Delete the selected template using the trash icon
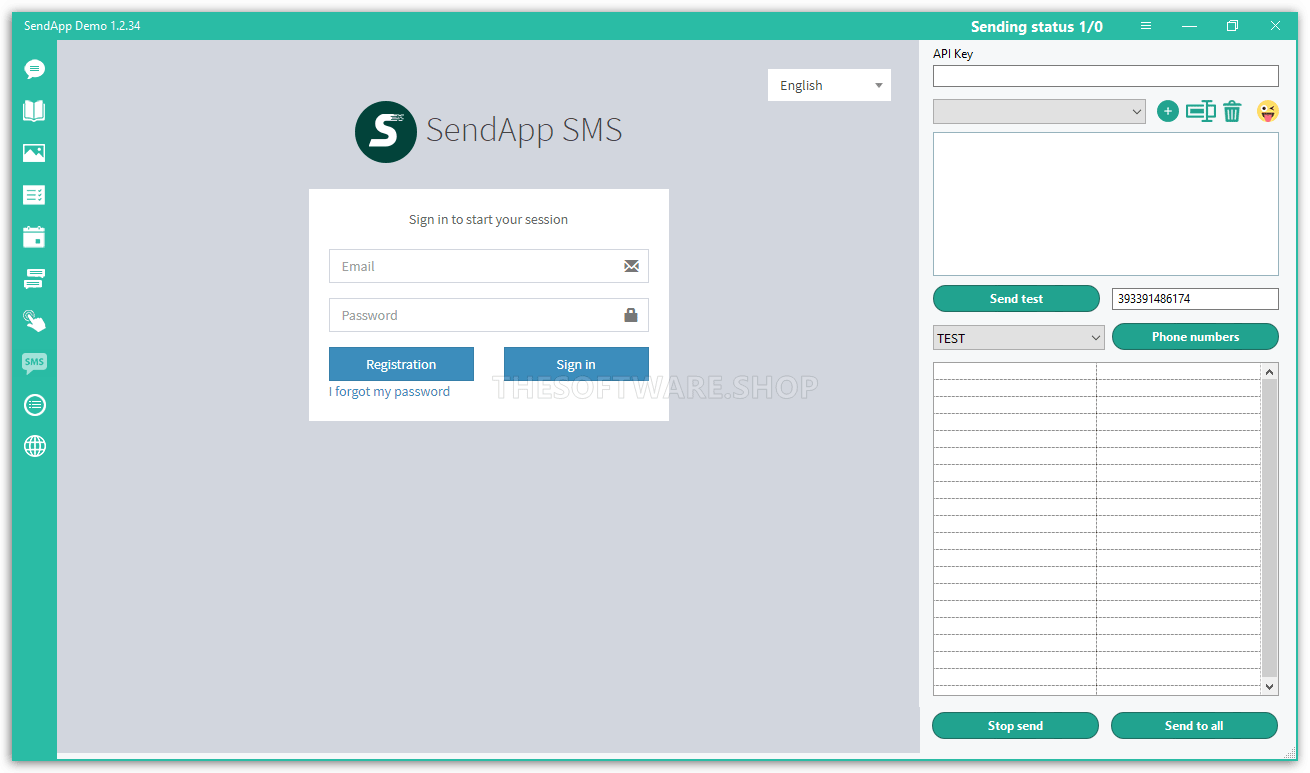1310x773 pixels. pos(1232,111)
